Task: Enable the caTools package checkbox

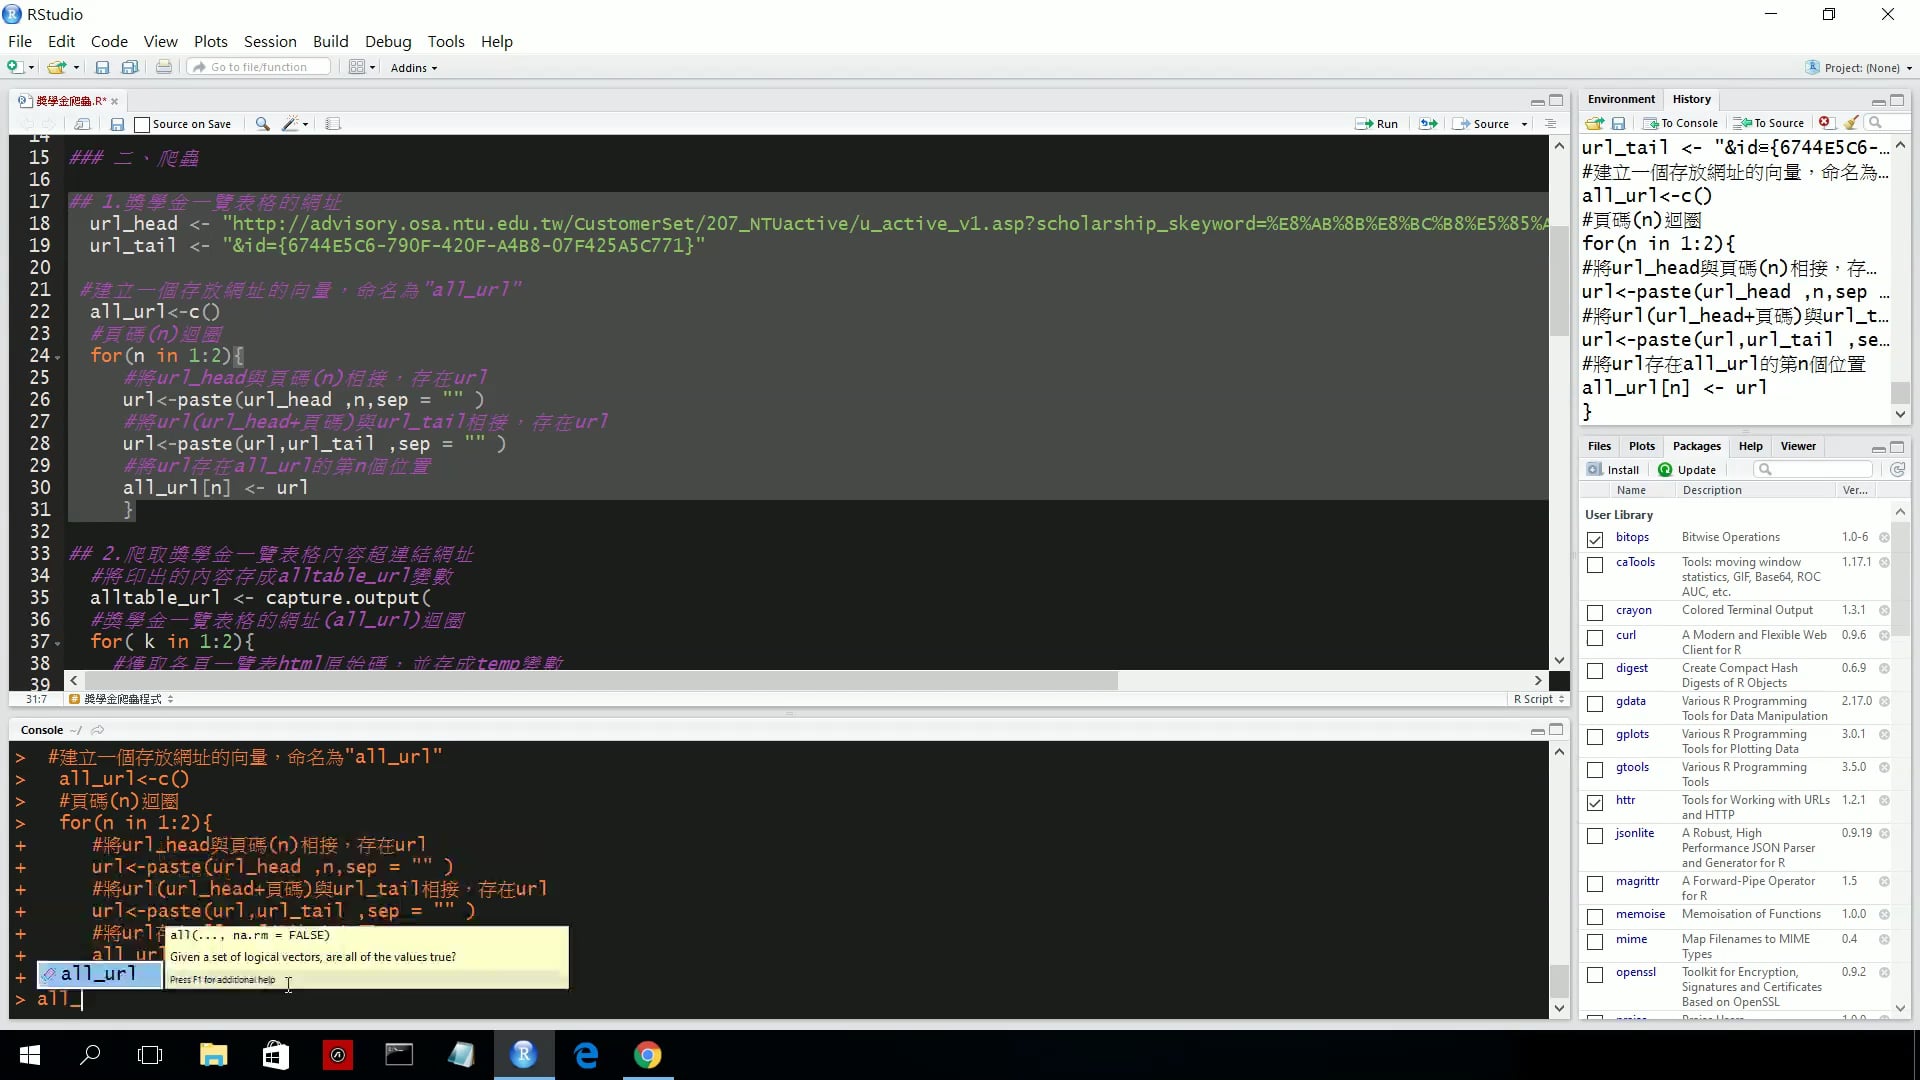Action: (x=1595, y=565)
